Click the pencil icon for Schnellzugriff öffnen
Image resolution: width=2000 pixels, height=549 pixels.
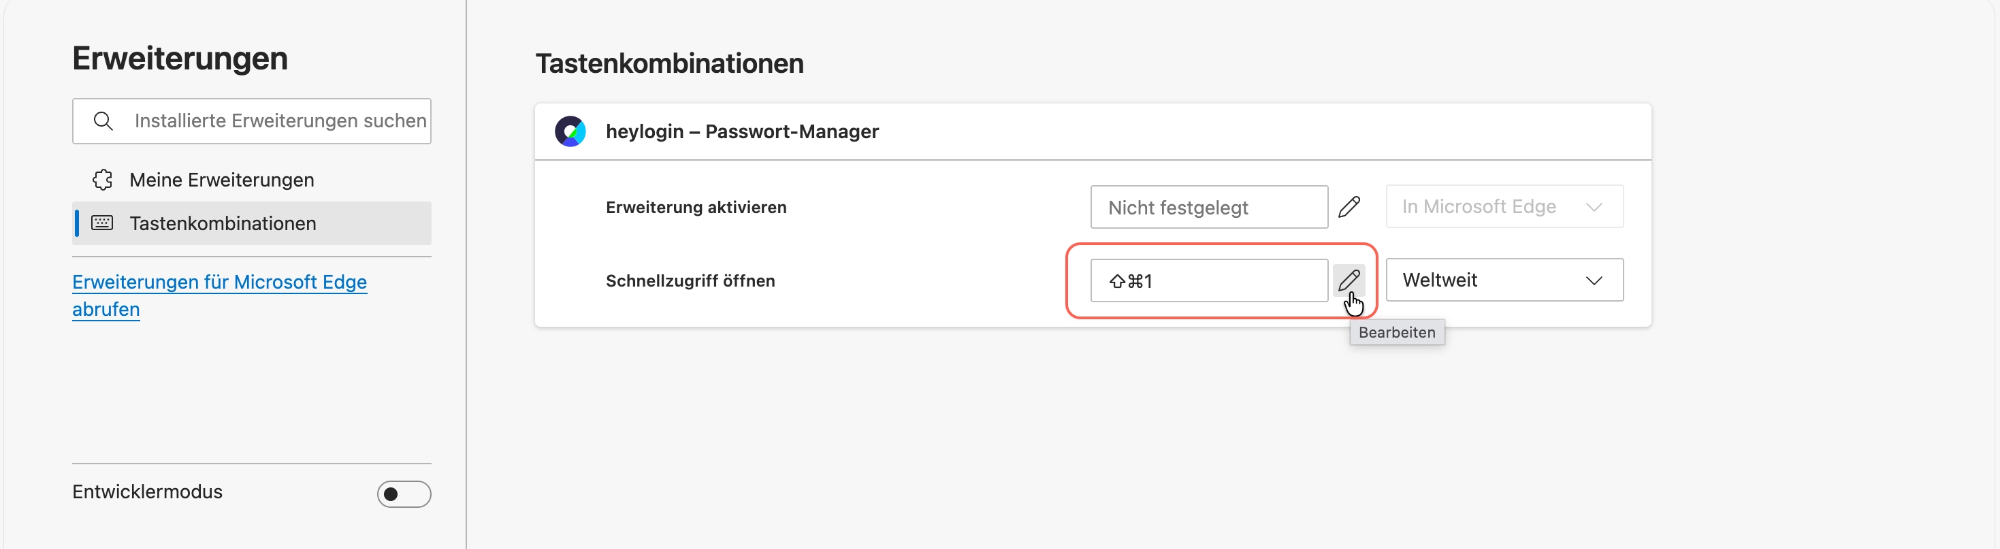[1349, 280]
